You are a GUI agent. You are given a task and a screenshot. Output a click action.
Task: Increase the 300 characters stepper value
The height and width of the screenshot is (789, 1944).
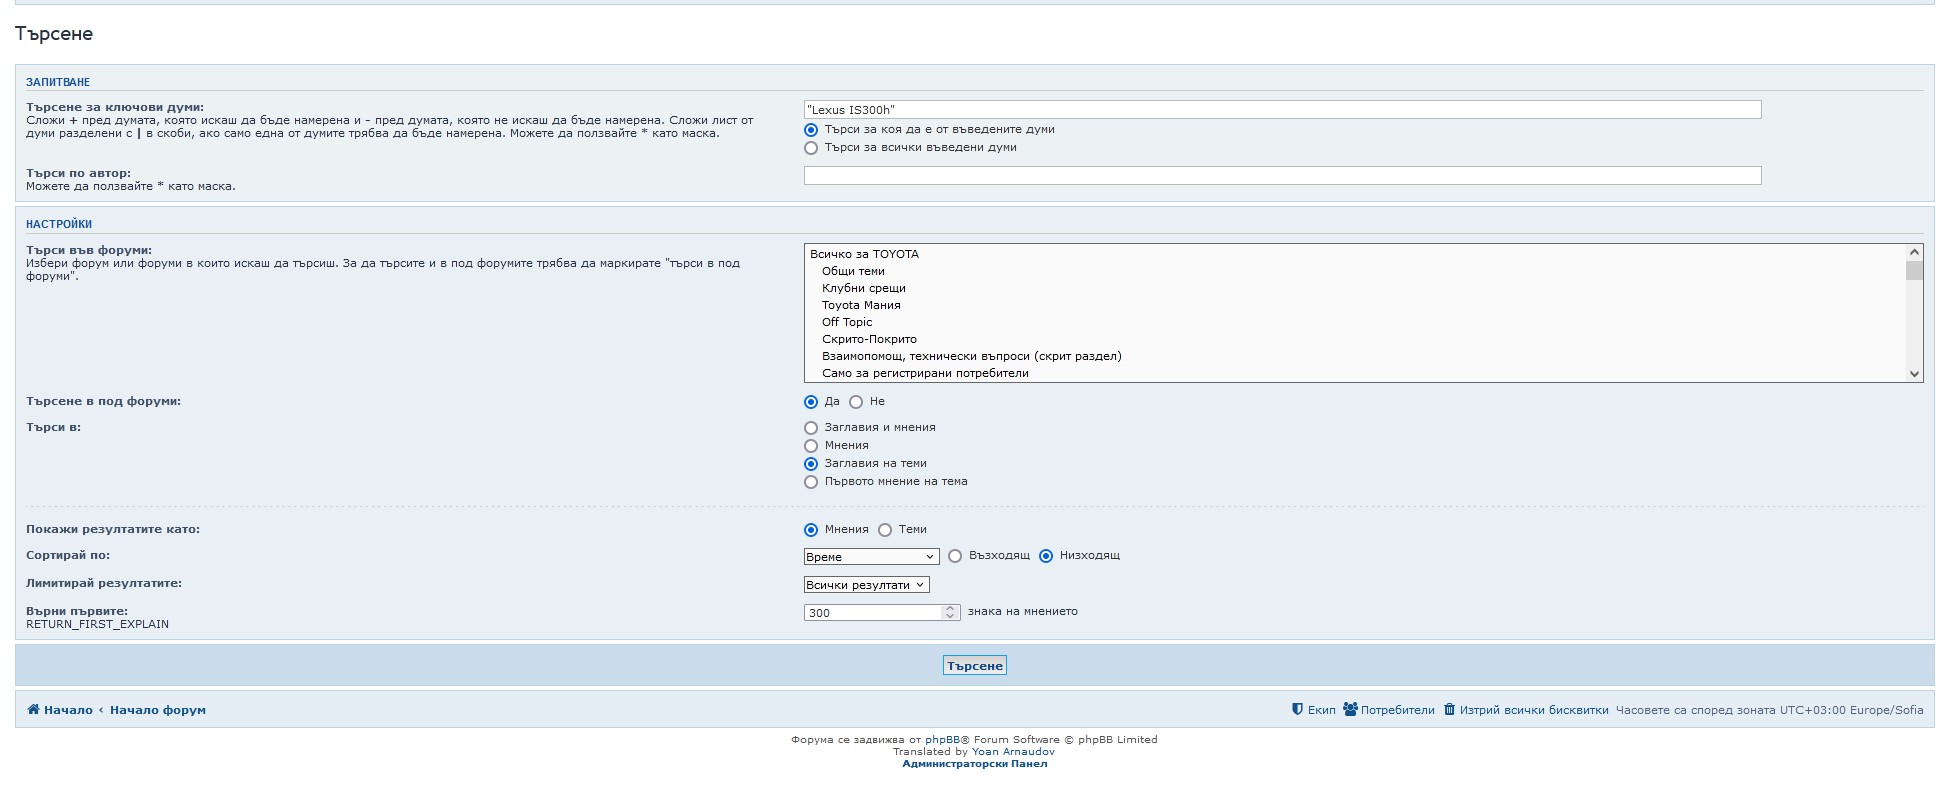pyautogui.click(x=950, y=609)
